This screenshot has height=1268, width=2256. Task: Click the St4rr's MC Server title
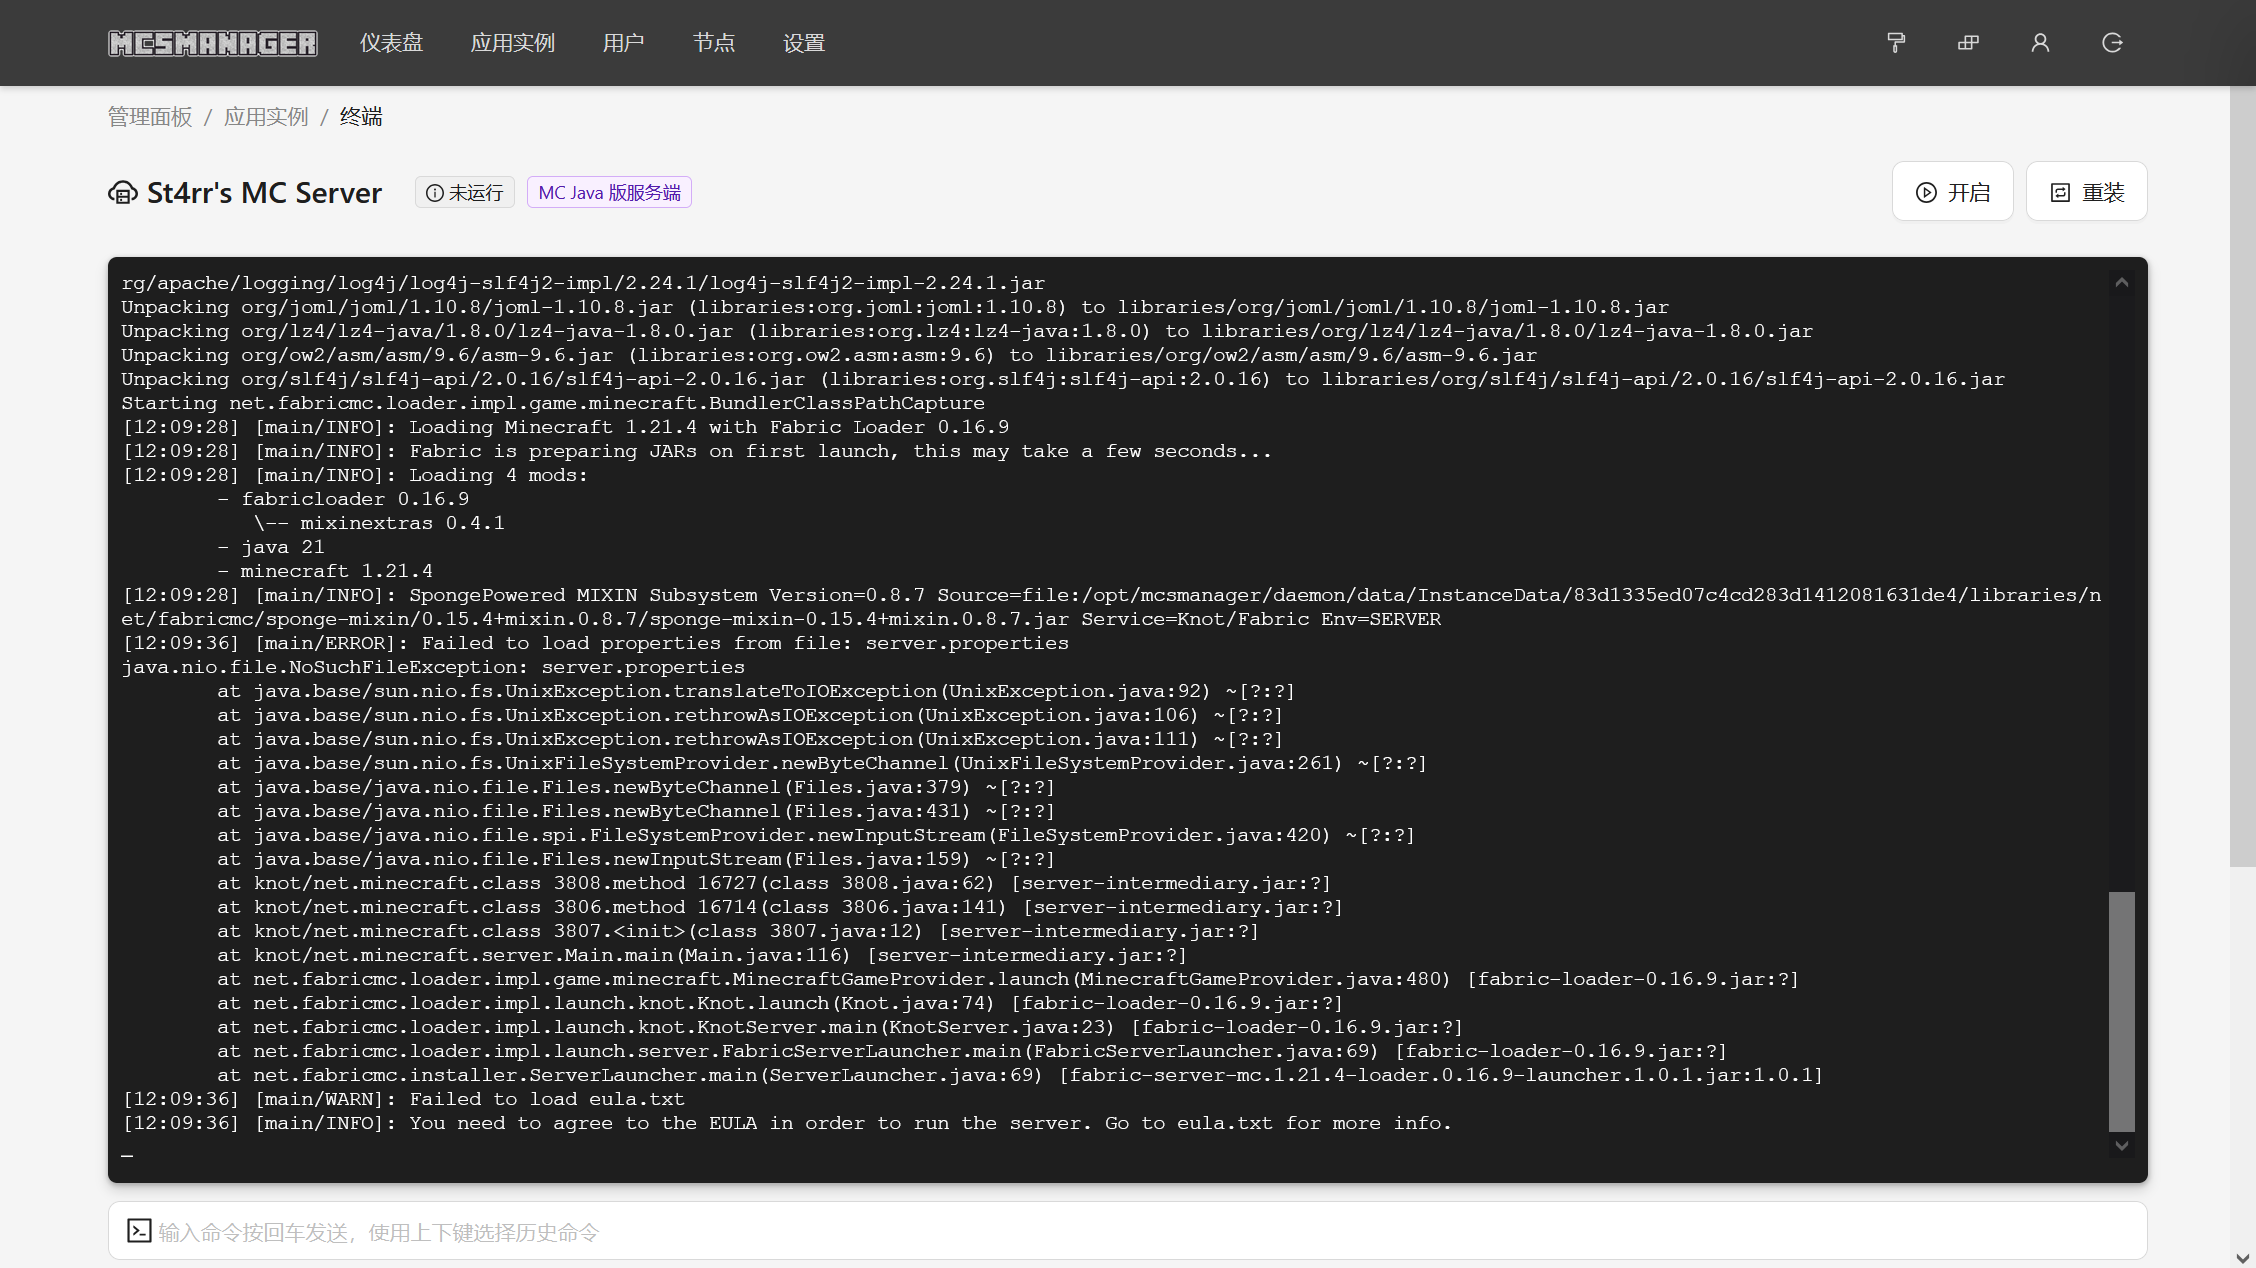pos(264,192)
